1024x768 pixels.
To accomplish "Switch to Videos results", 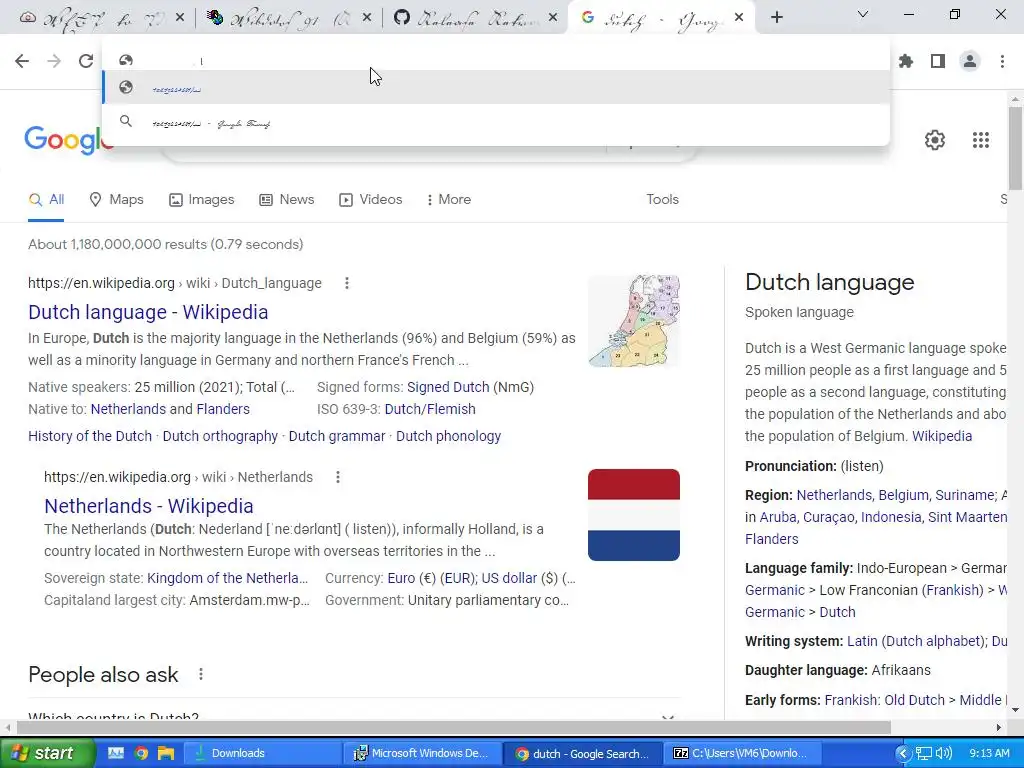I will [x=370, y=200].
